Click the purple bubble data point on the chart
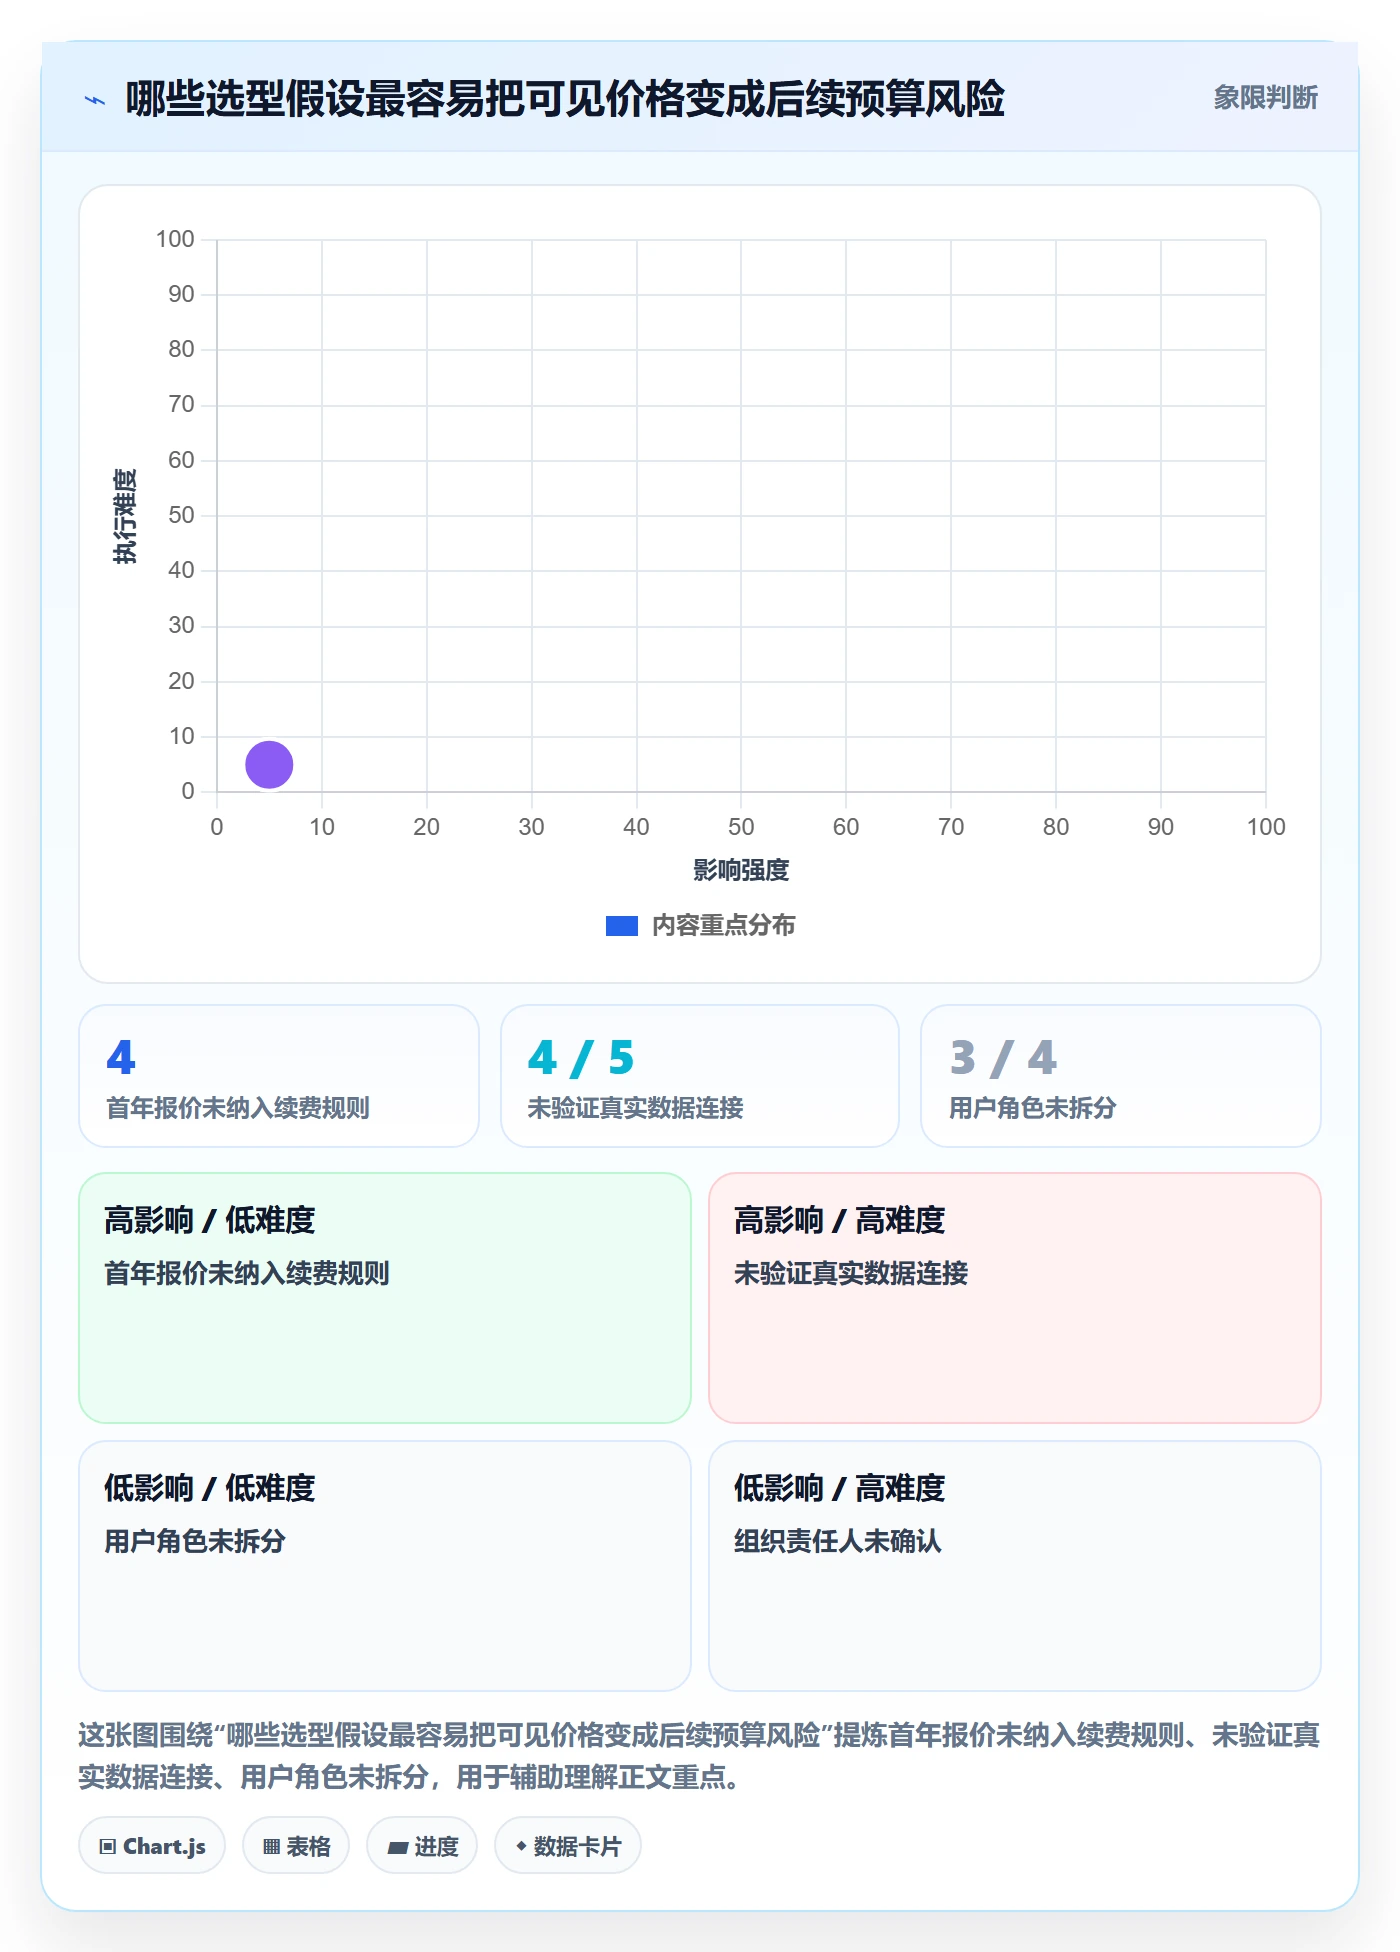 coord(269,764)
